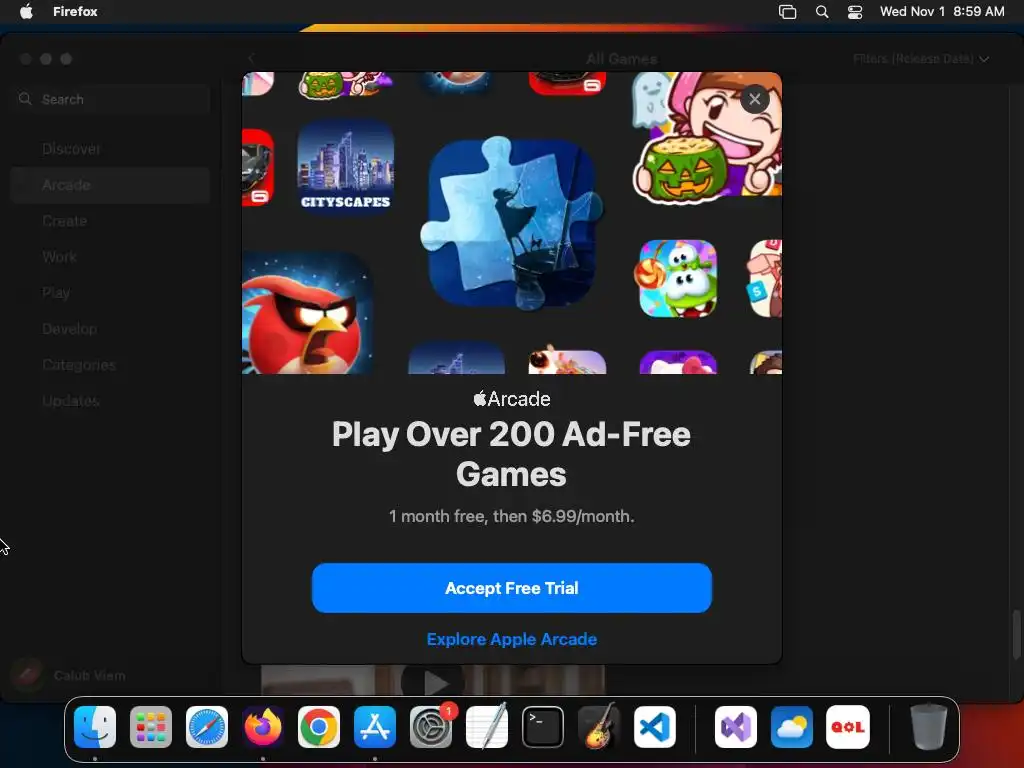Expand the Filters (Release Date) dropdown
The height and width of the screenshot is (768, 1024).
[x=920, y=59]
